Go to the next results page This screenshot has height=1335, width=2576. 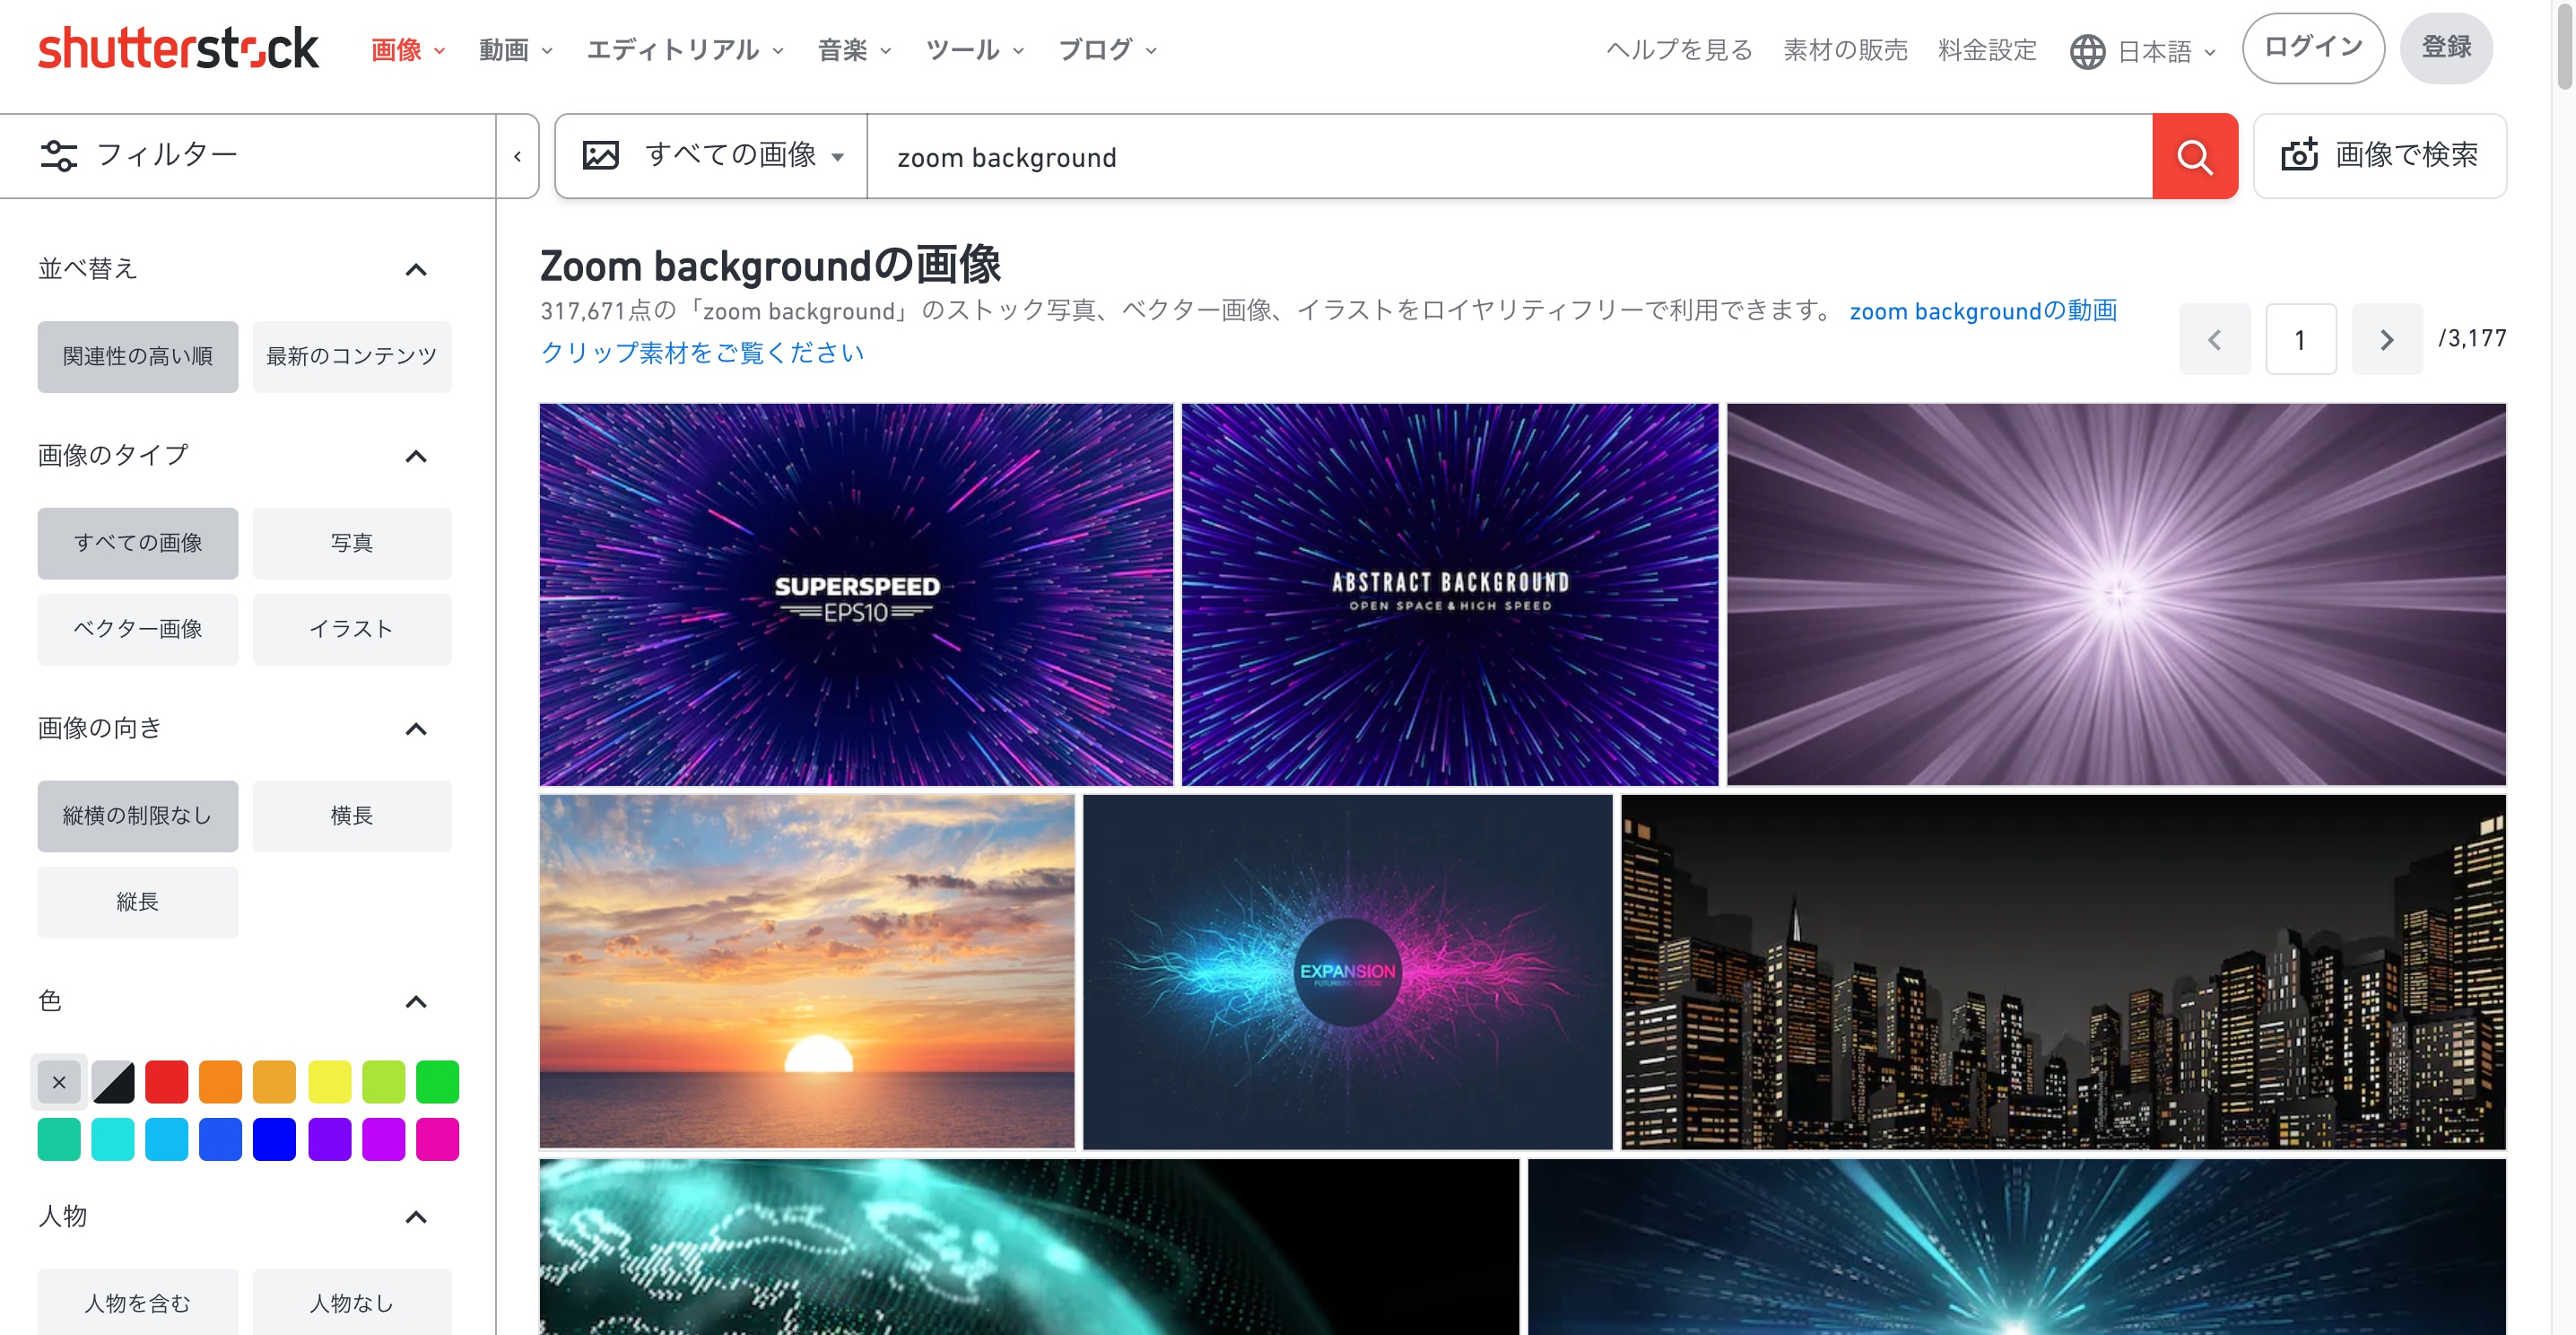click(x=2386, y=339)
